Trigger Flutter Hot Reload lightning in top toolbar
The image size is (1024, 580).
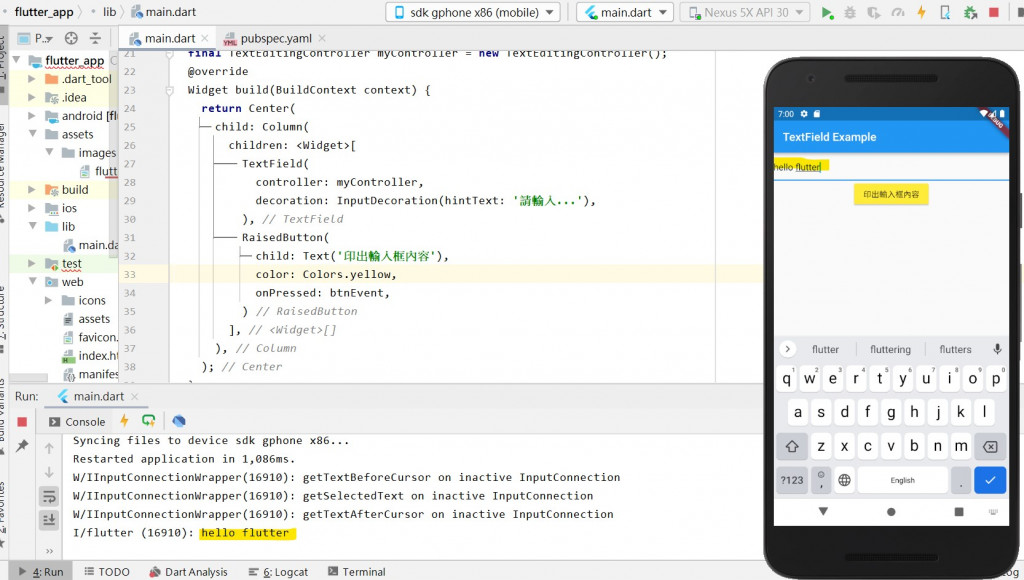(x=921, y=12)
